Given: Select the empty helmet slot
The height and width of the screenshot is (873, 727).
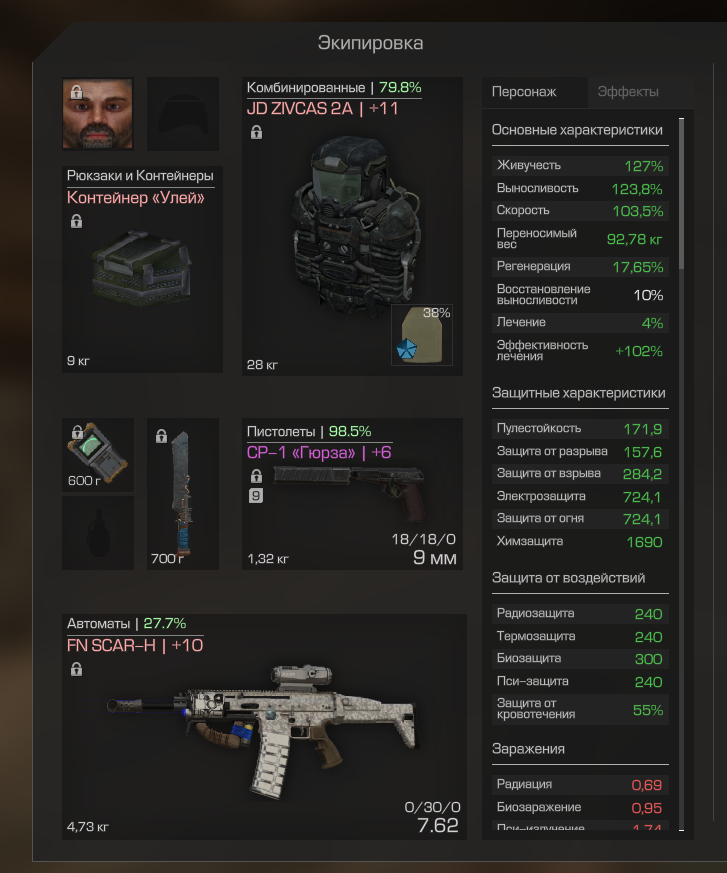Looking at the screenshot, I should click(183, 114).
